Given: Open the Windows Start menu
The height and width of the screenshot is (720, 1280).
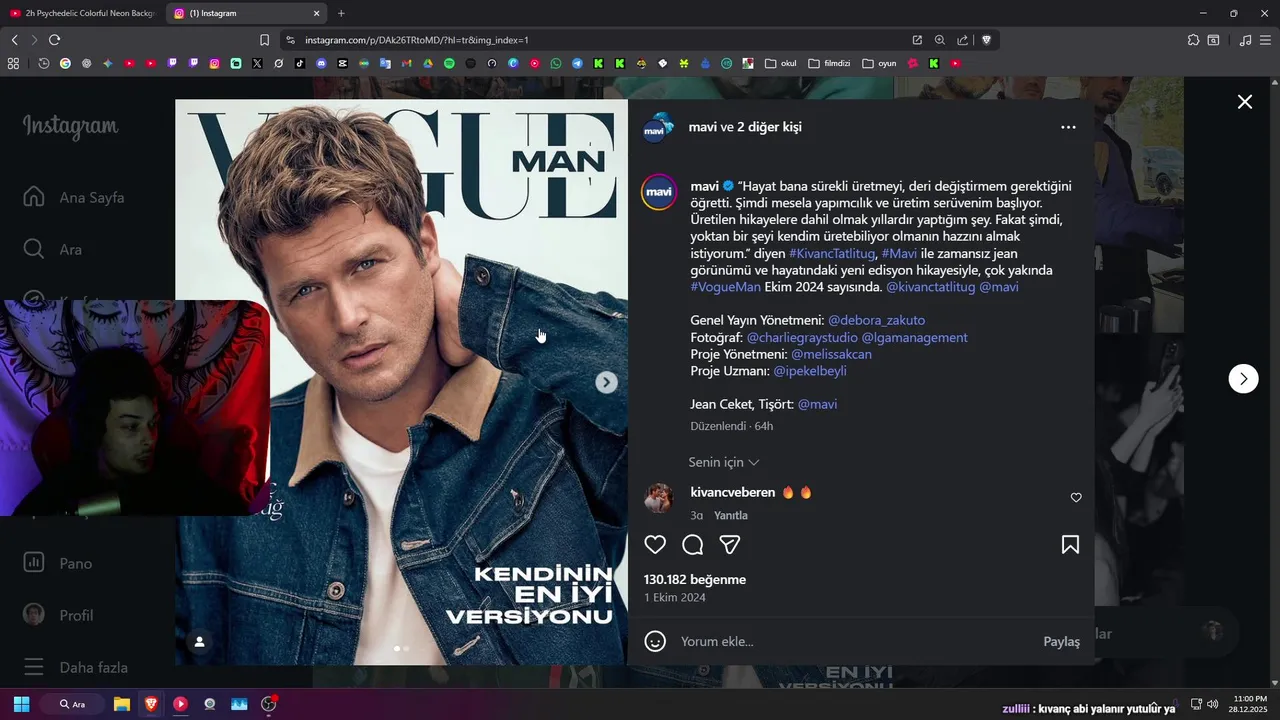Looking at the screenshot, I should click(x=21, y=704).
